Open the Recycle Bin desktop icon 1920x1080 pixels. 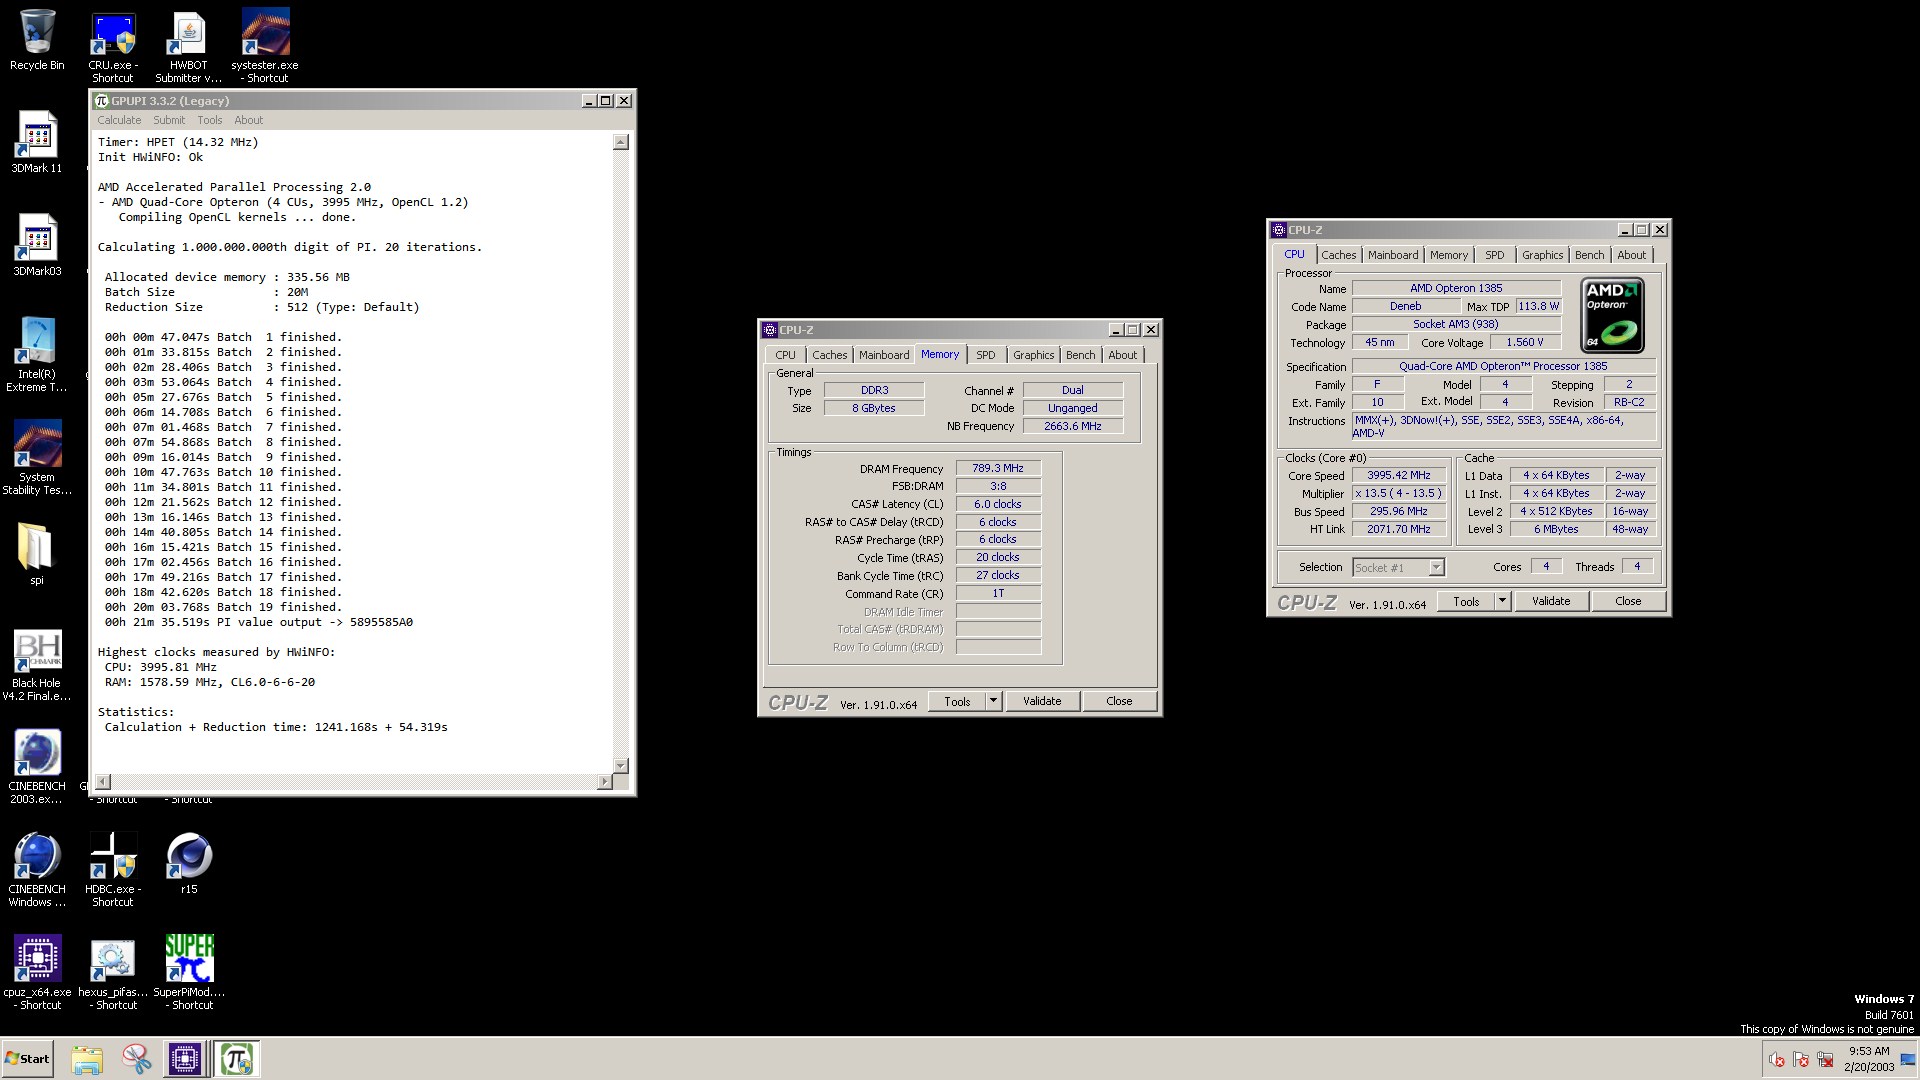pos(37,40)
